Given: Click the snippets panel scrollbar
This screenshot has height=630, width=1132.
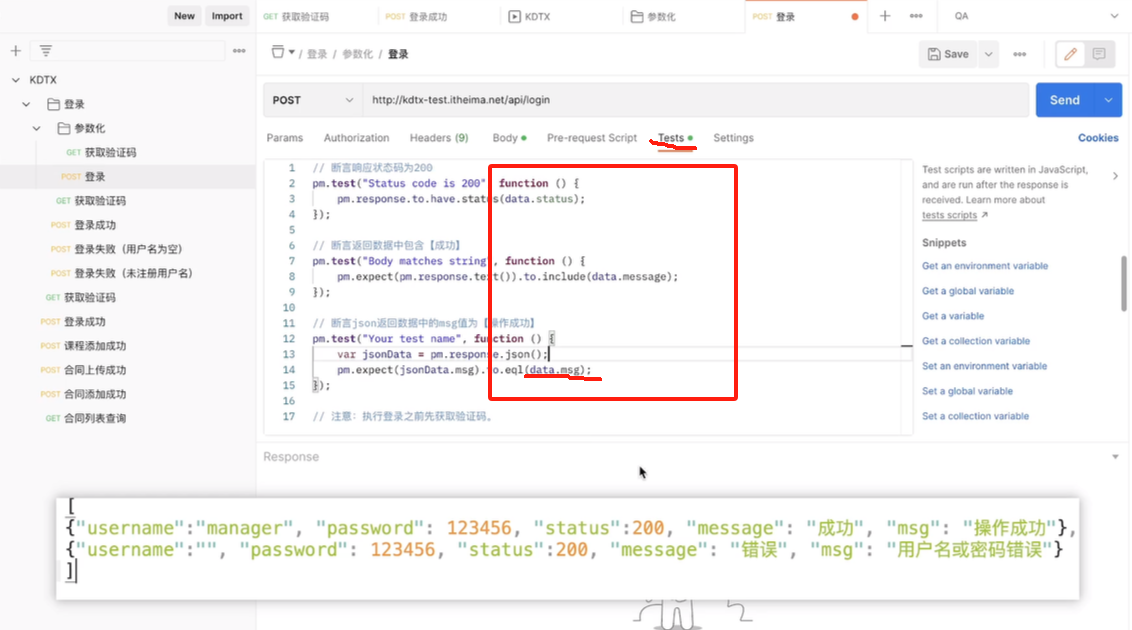Looking at the screenshot, I should [x=1123, y=284].
